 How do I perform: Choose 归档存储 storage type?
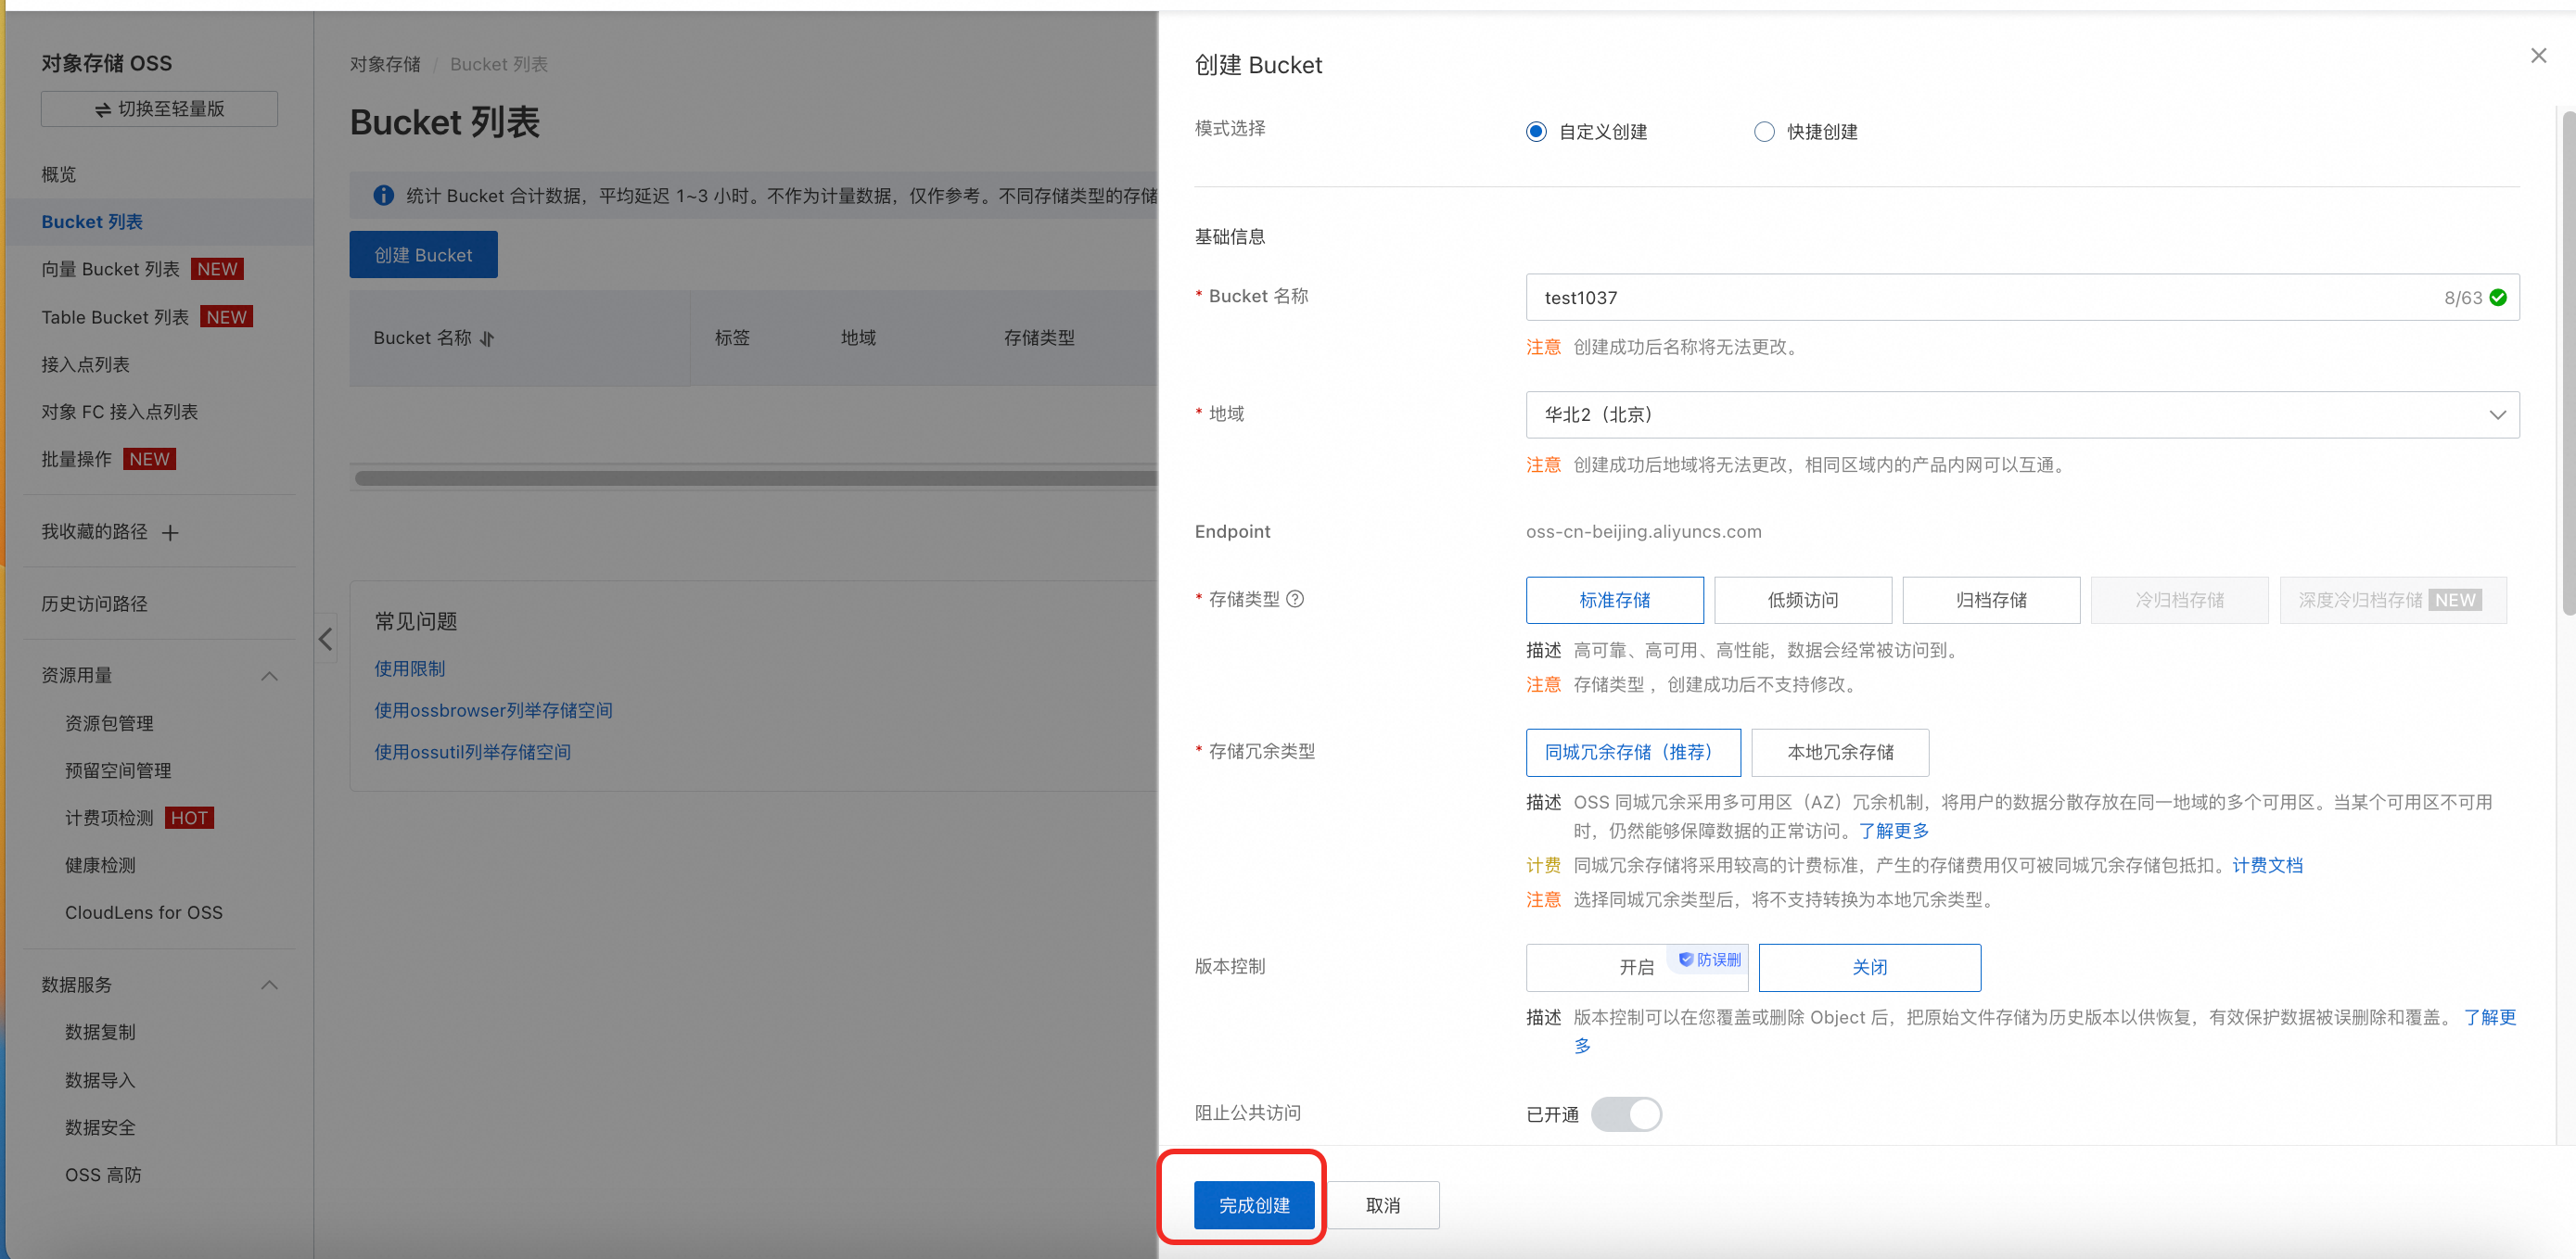tap(1991, 600)
